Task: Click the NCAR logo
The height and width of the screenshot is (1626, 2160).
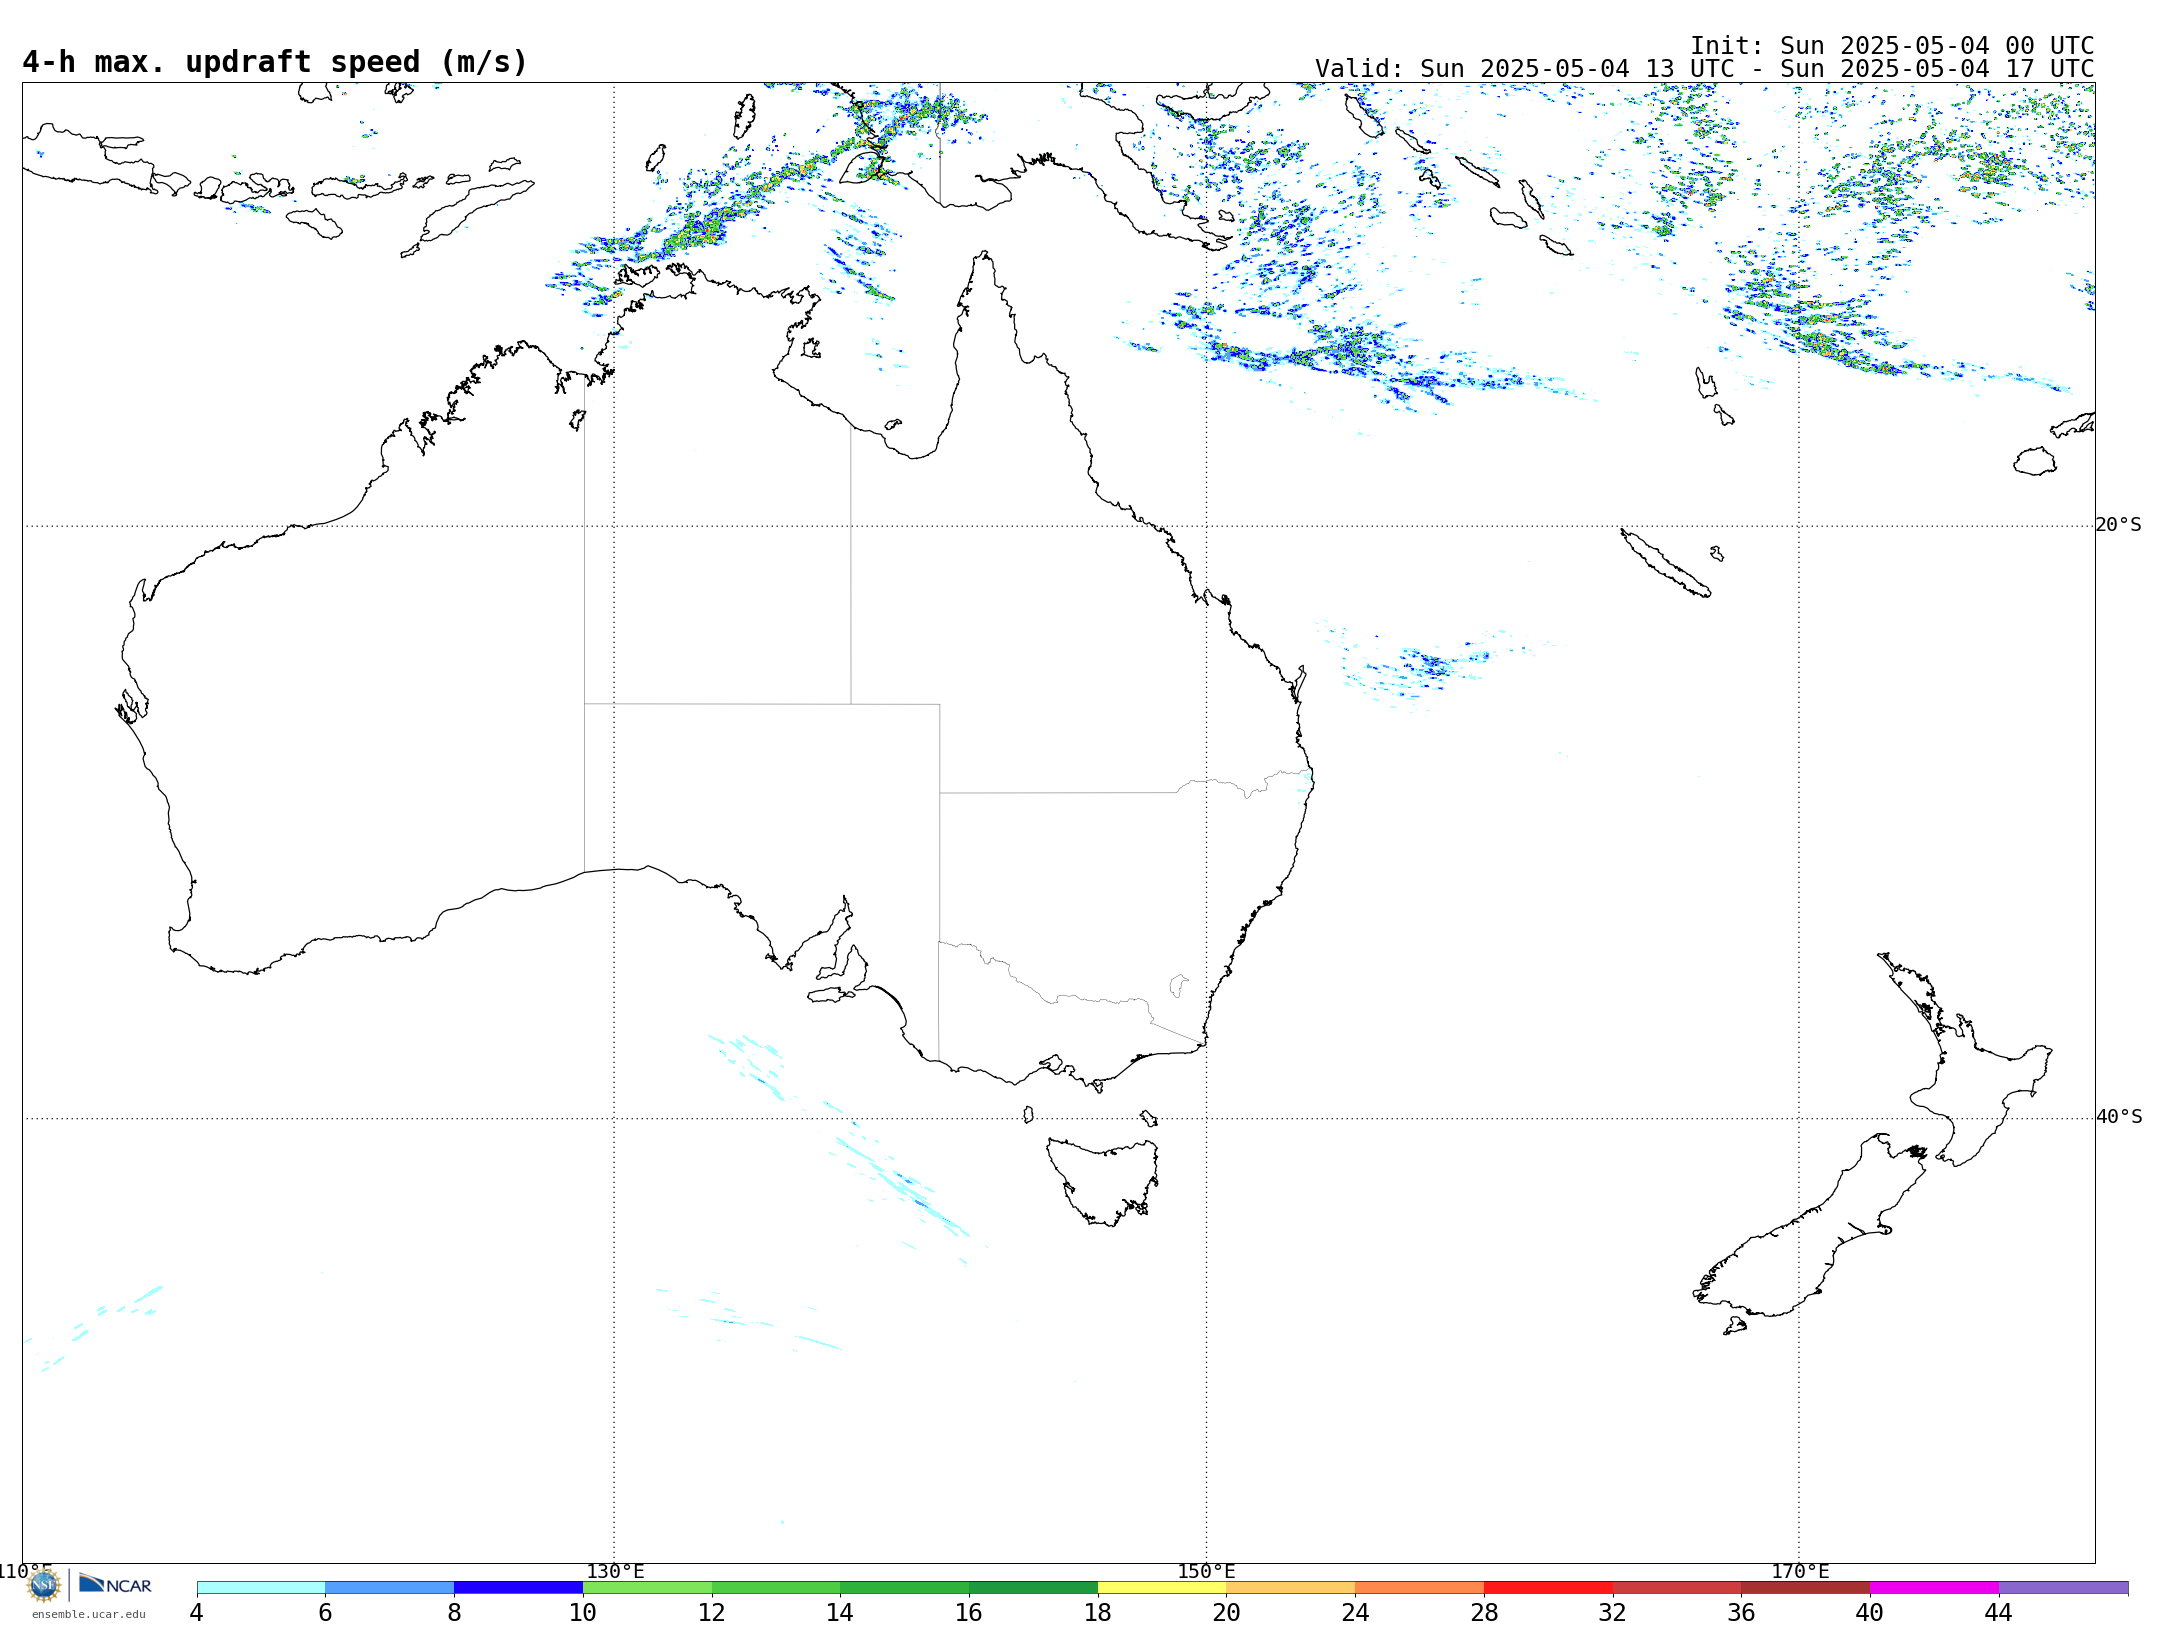Action: [x=115, y=1585]
